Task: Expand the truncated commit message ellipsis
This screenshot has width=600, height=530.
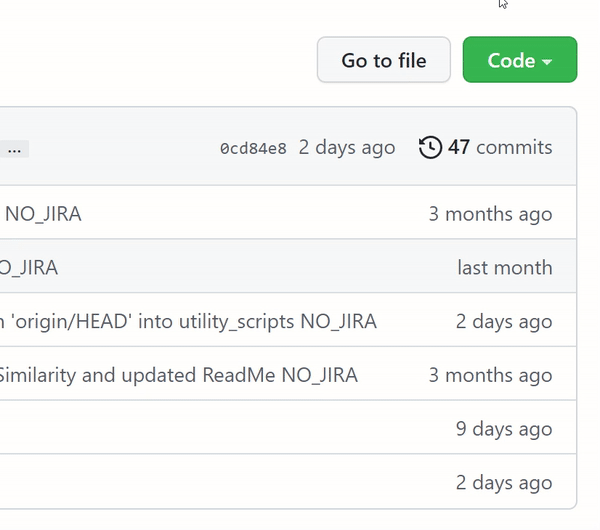Action: click(x=15, y=149)
